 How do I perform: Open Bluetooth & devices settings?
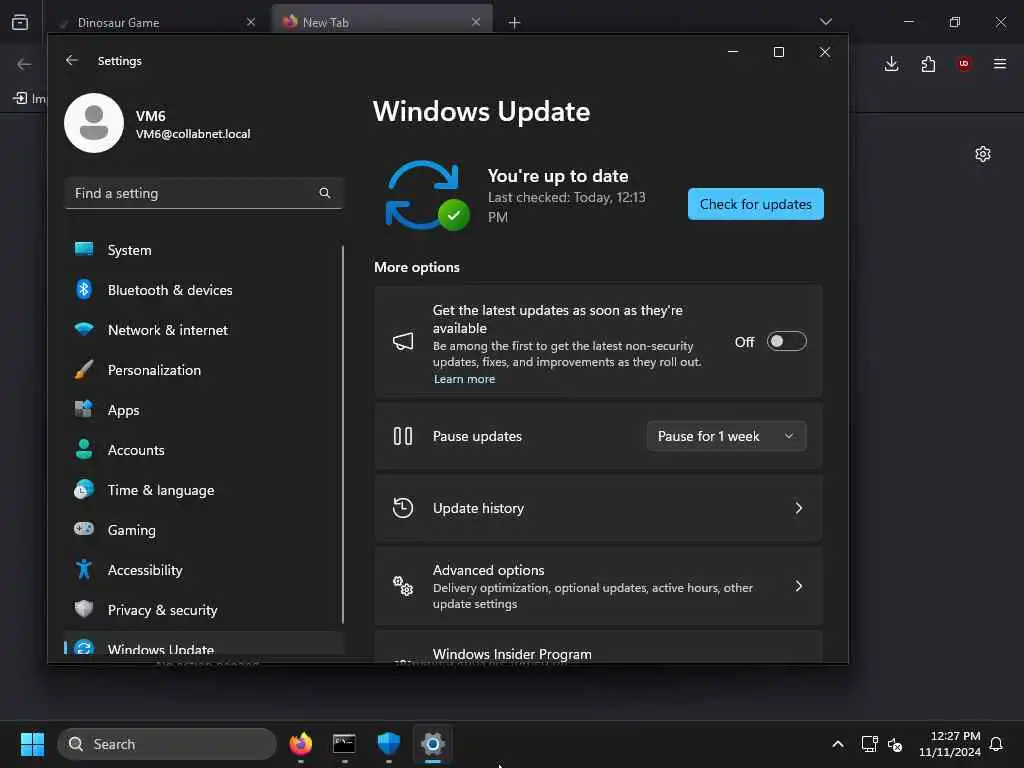(204, 290)
